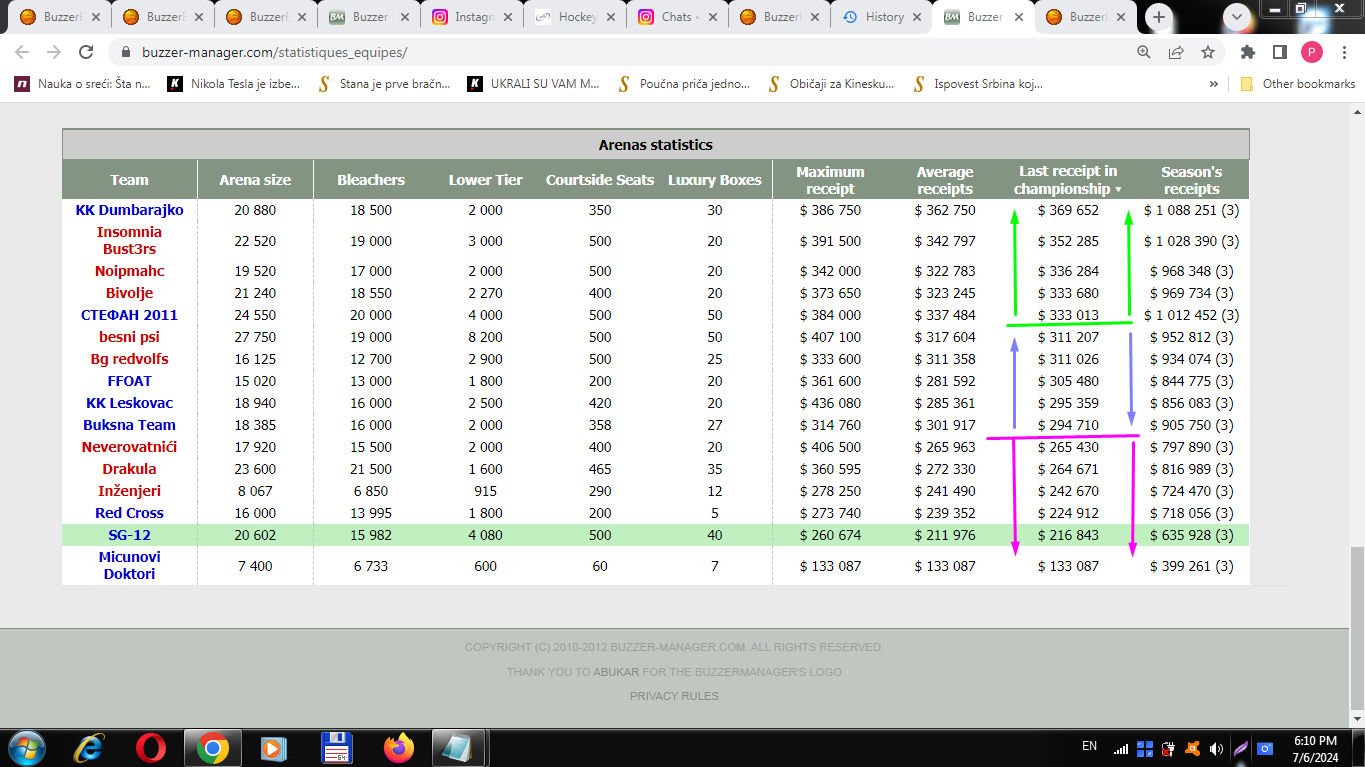Open the SG-12 team link
Screen dimensions: 1365x767
point(129,535)
